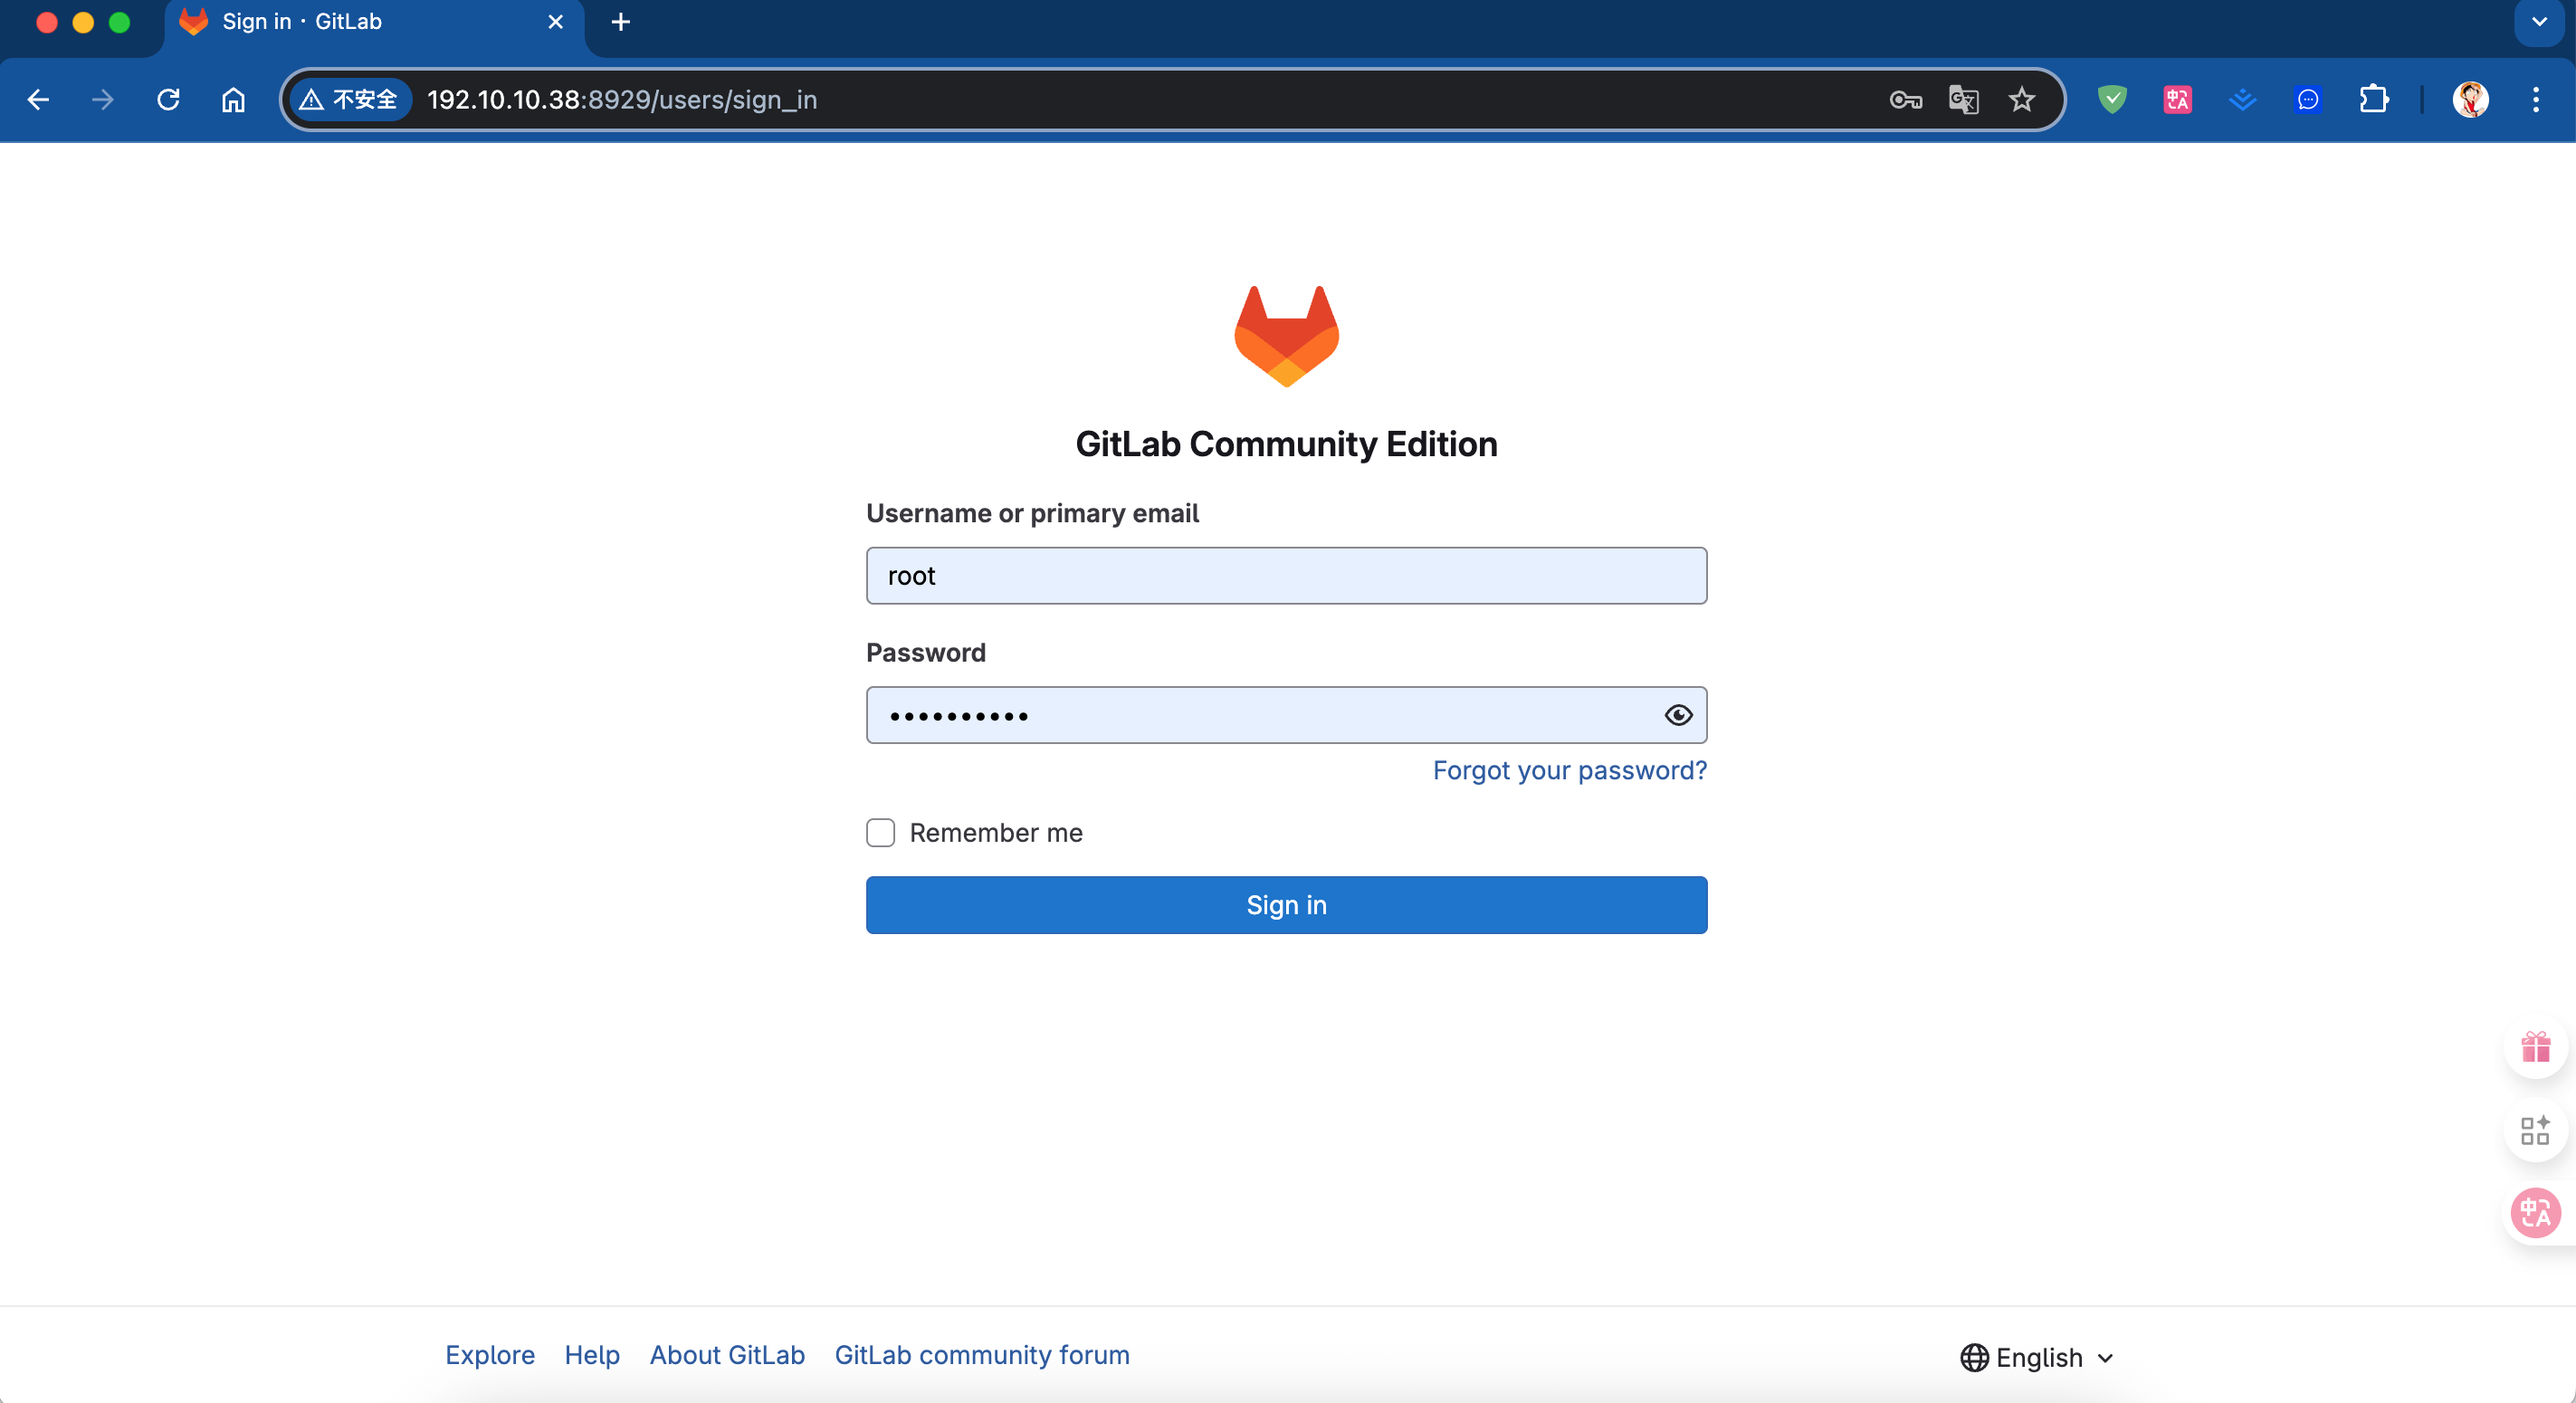
Task: Click the blue Sign in button
Action: click(1286, 905)
